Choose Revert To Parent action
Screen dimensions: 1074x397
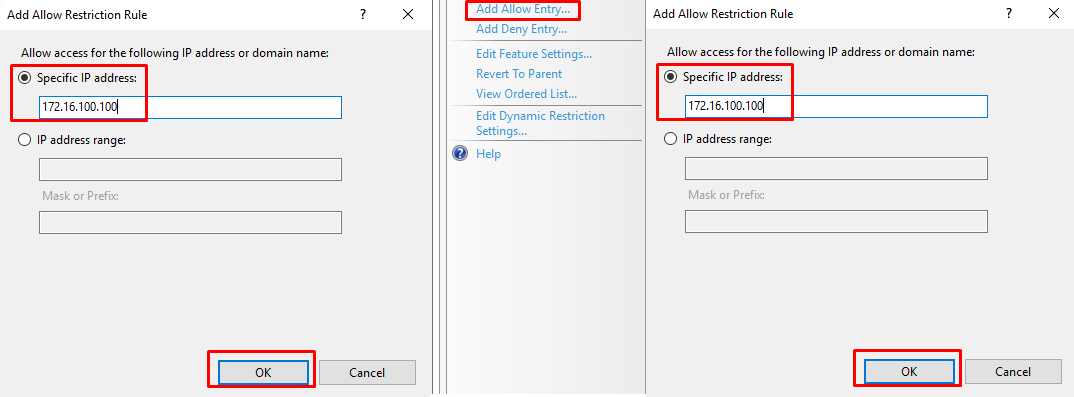pyautogui.click(x=519, y=73)
